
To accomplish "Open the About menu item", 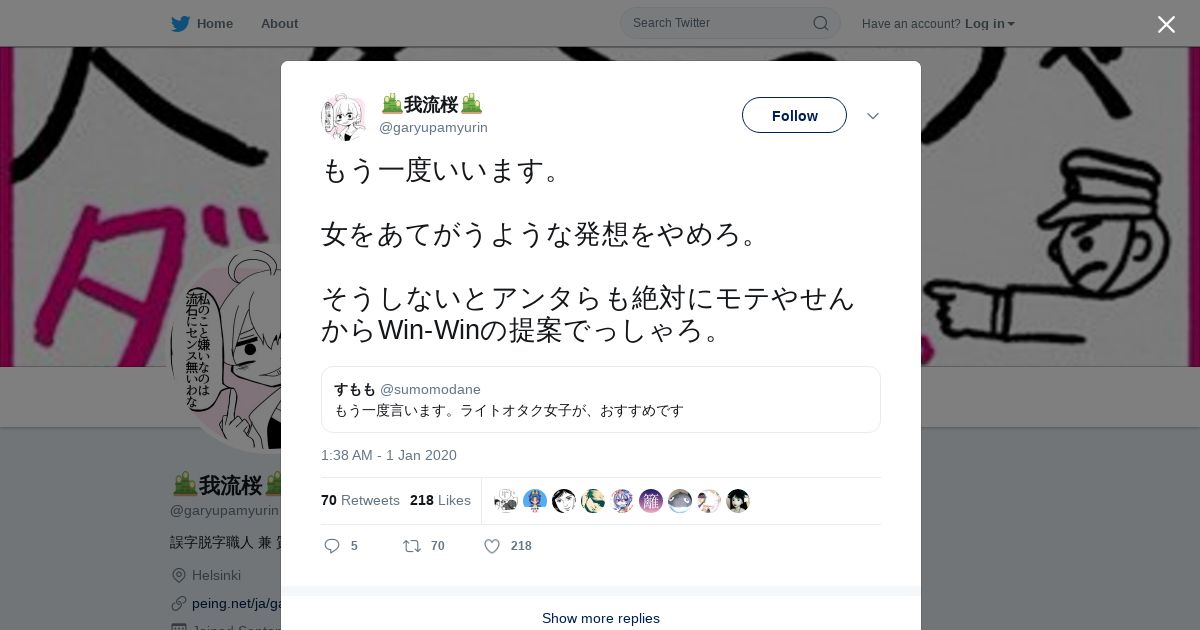I will [279, 23].
